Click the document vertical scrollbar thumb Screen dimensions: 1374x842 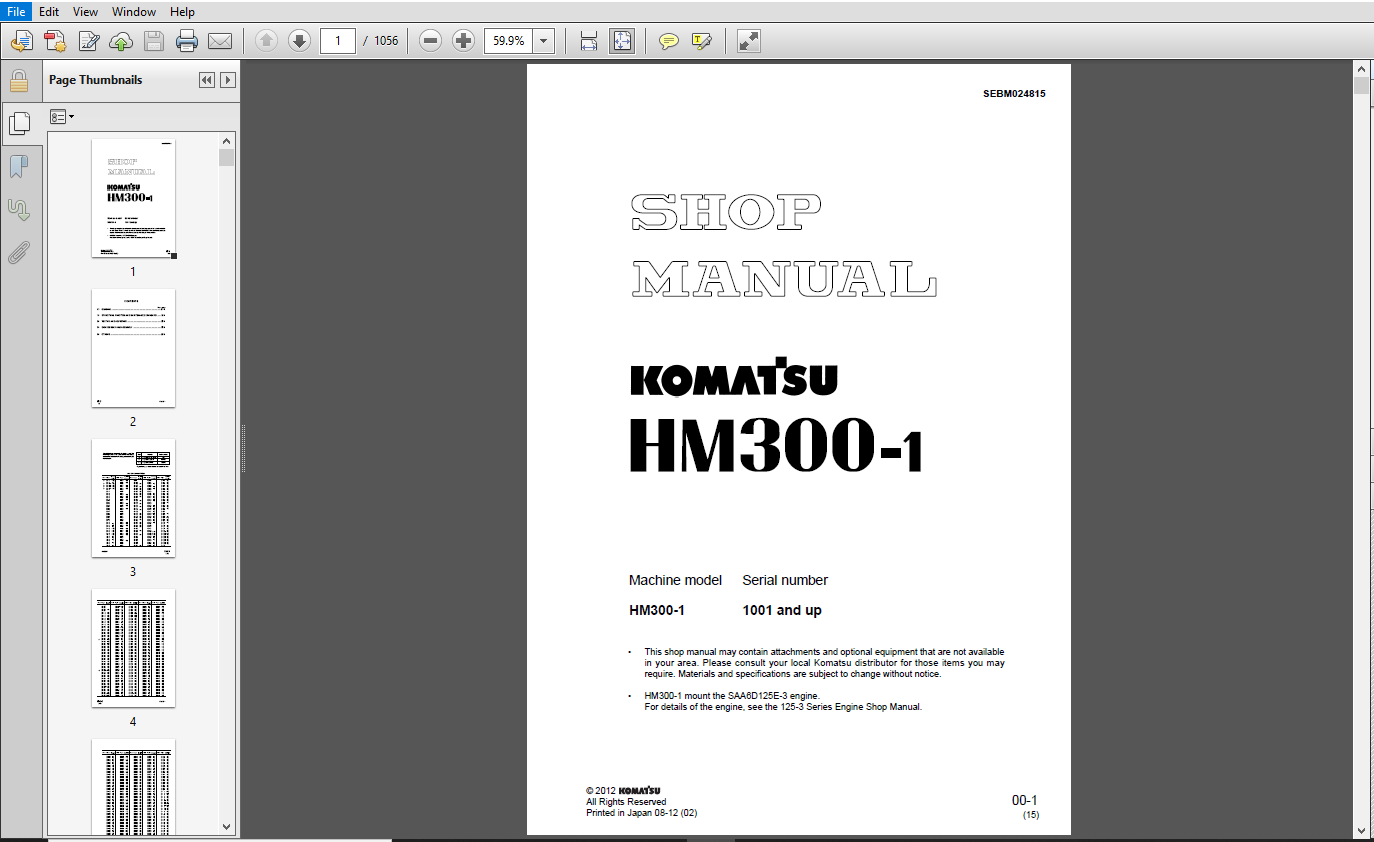[1361, 85]
